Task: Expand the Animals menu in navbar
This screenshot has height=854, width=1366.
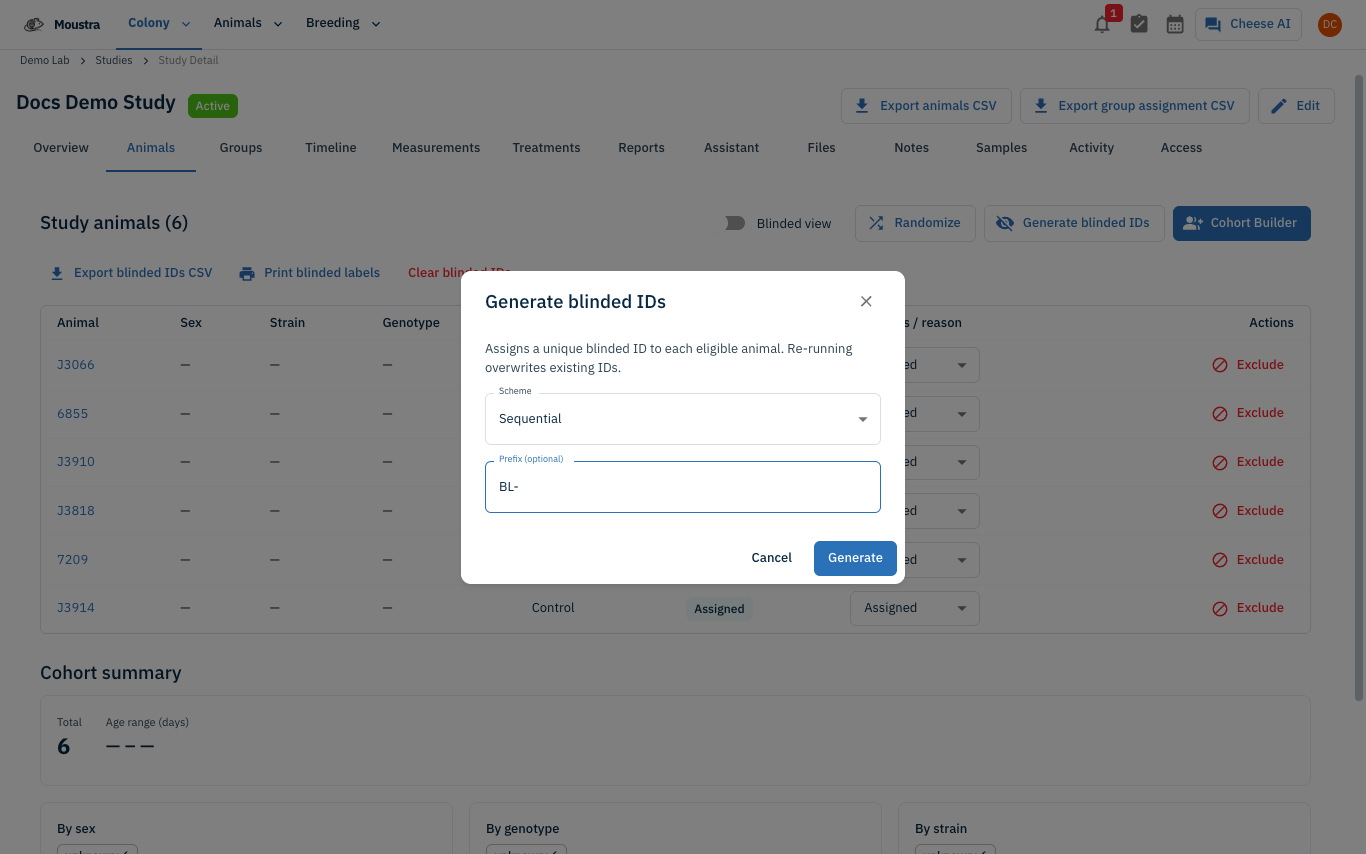Action: (x=248, y=24)
